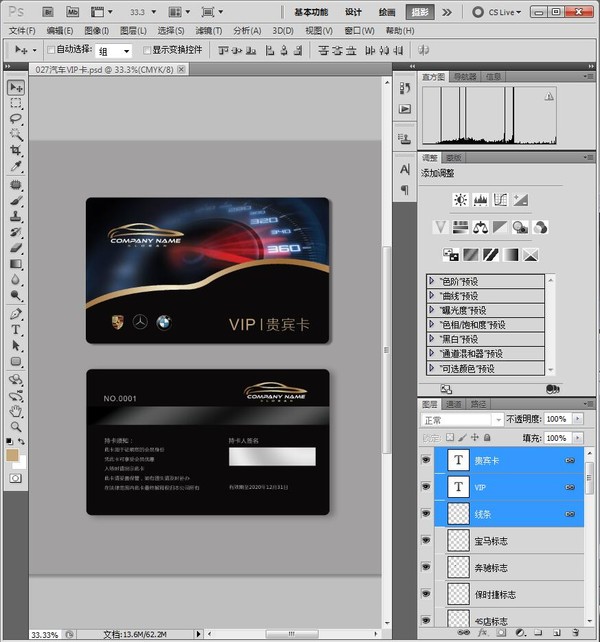This screenshot has height=642, width=600.
Task: Expand the "曲线"预设 list
Action: coord(431,295)
